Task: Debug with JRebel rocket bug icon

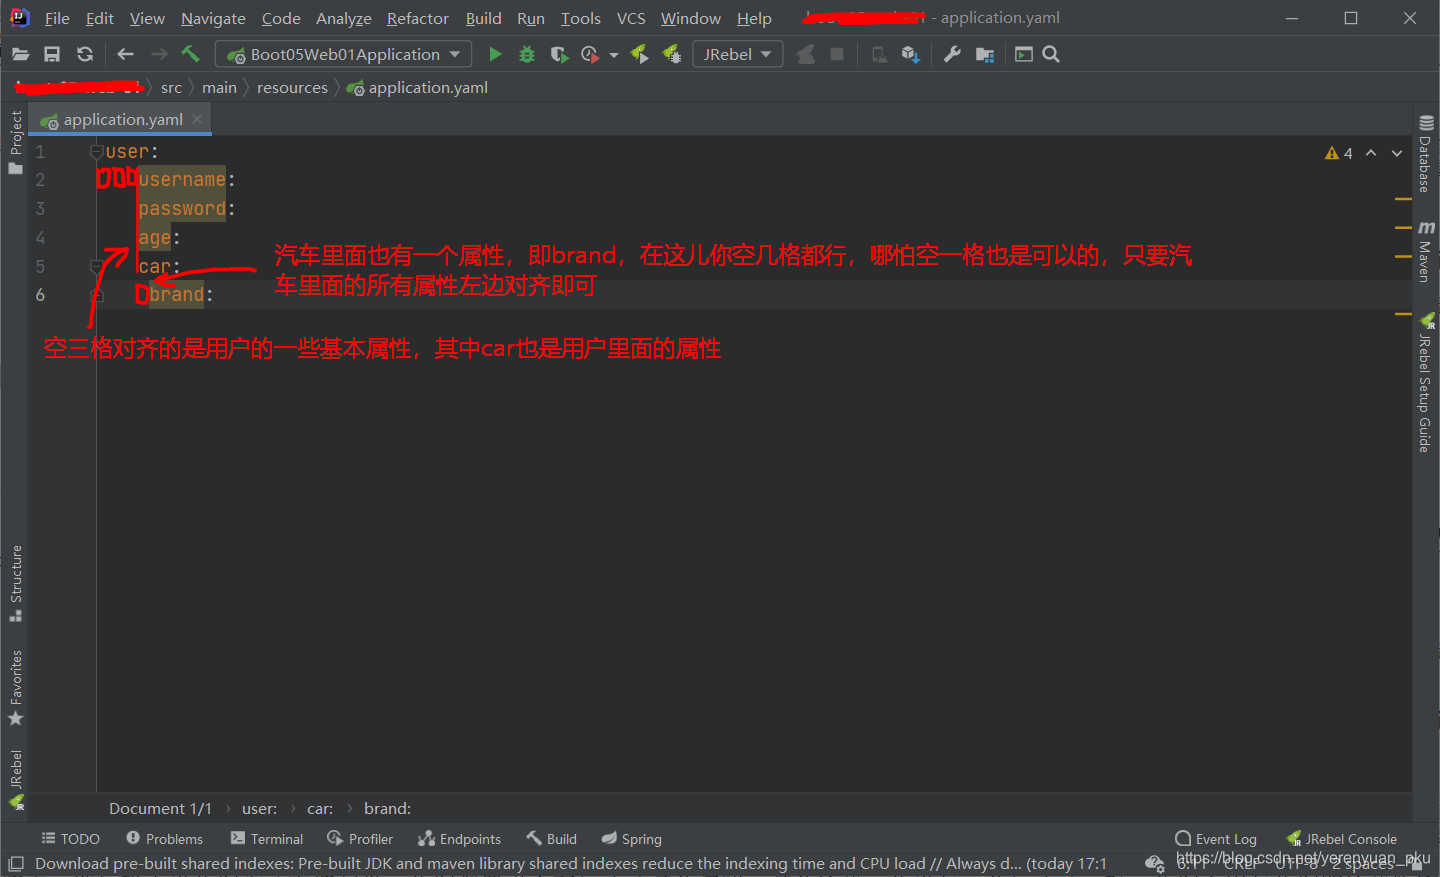Action: (x=672, y=54)
